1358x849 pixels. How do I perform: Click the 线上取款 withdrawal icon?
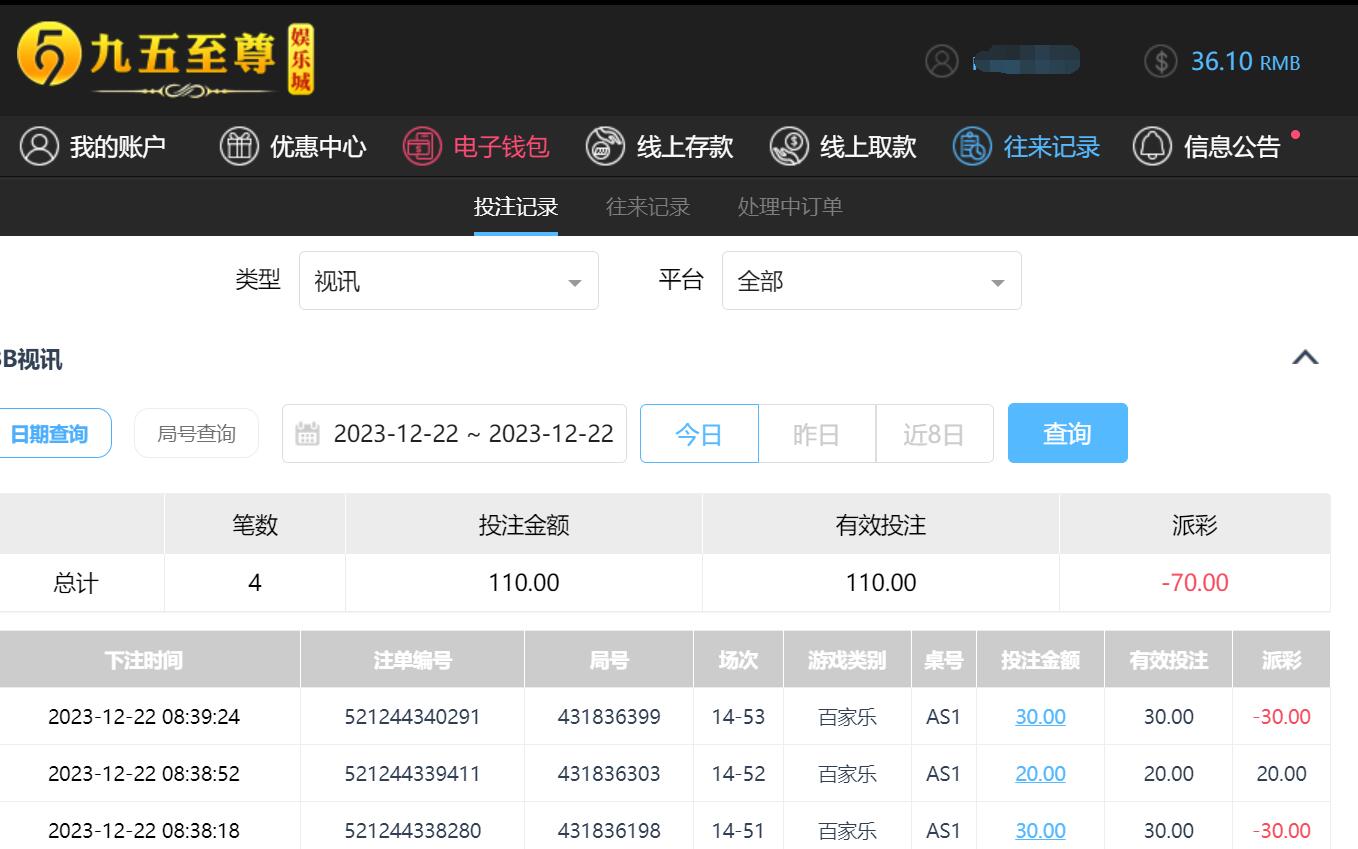point(789,146)
